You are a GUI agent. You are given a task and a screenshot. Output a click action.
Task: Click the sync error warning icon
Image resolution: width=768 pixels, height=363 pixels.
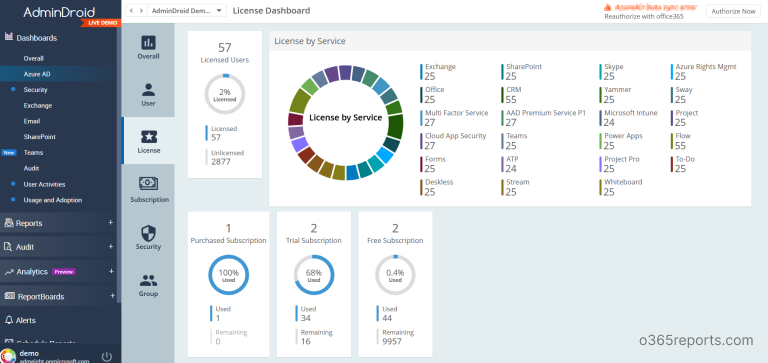608,7
